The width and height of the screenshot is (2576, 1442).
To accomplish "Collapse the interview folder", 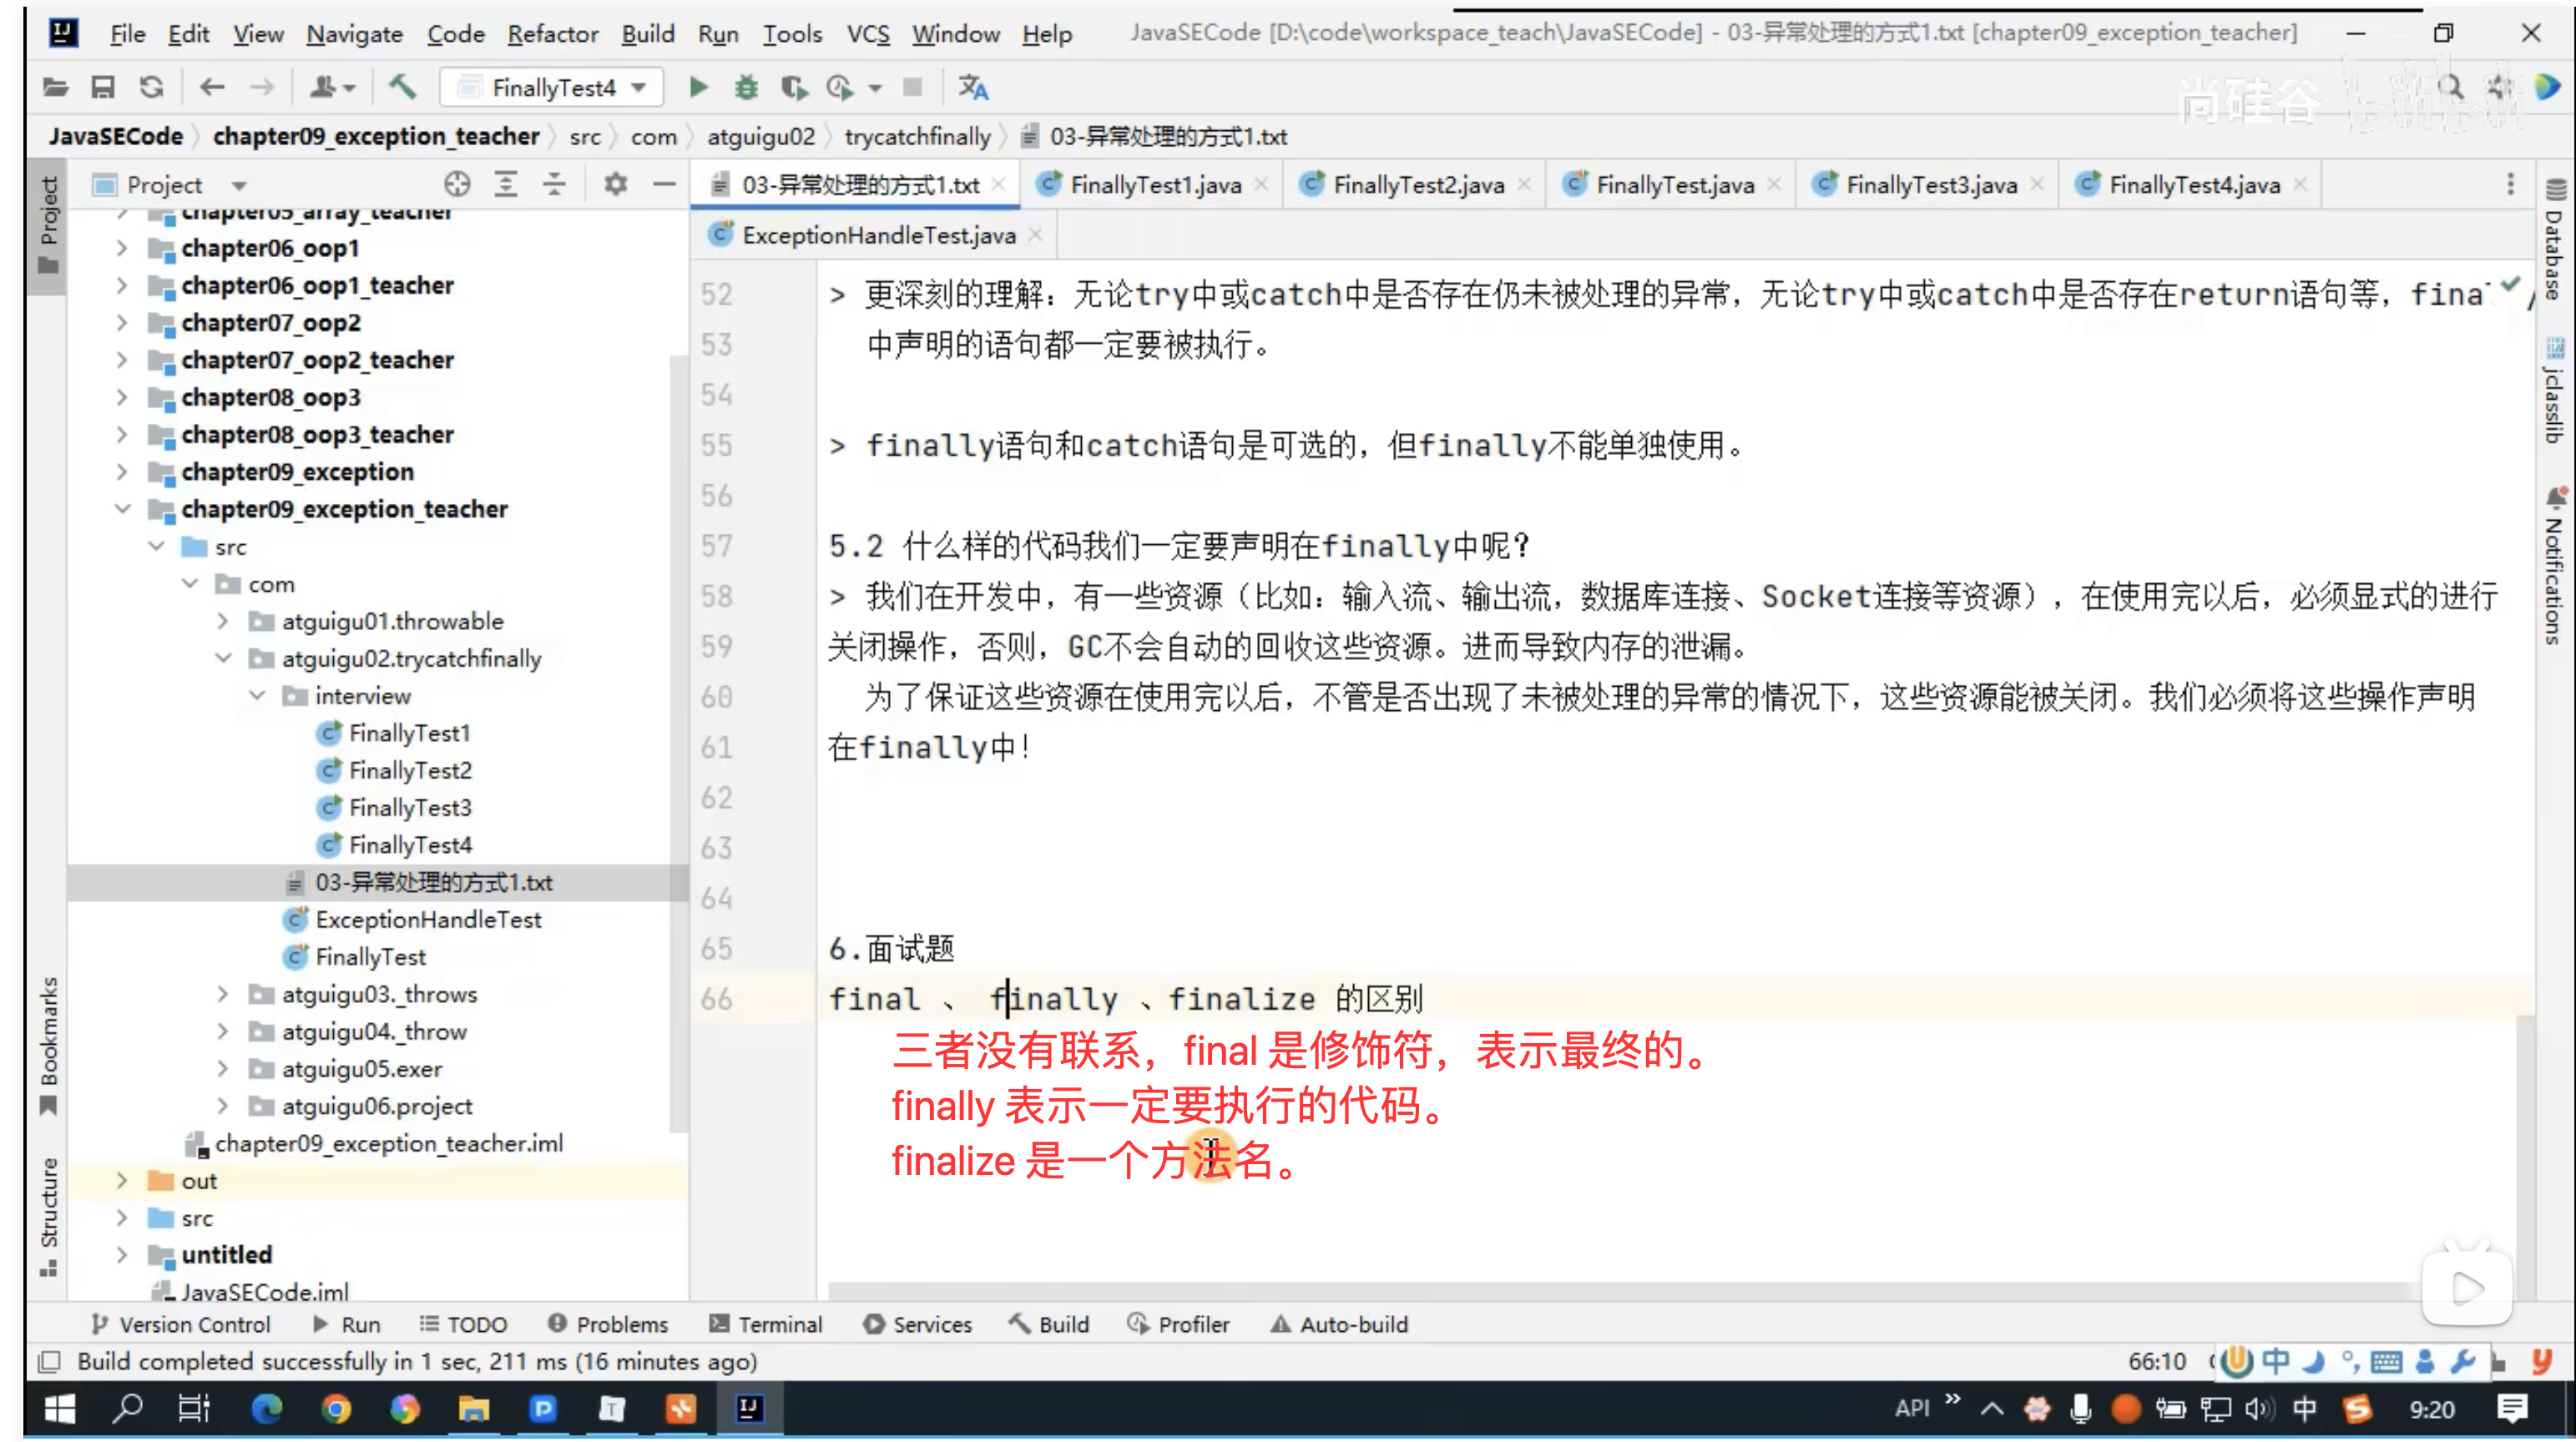I will (257, 695).
